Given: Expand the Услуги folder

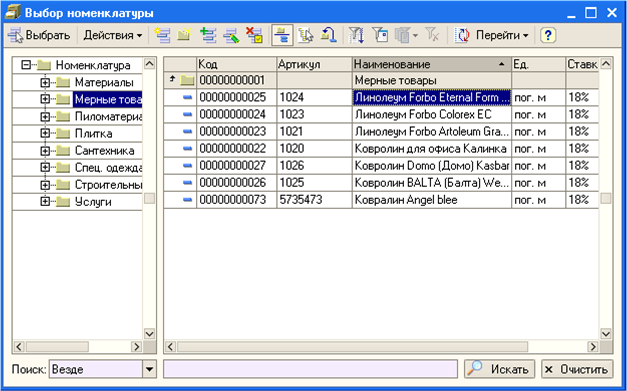Looking at the screenshot, I should pos(45,202).
